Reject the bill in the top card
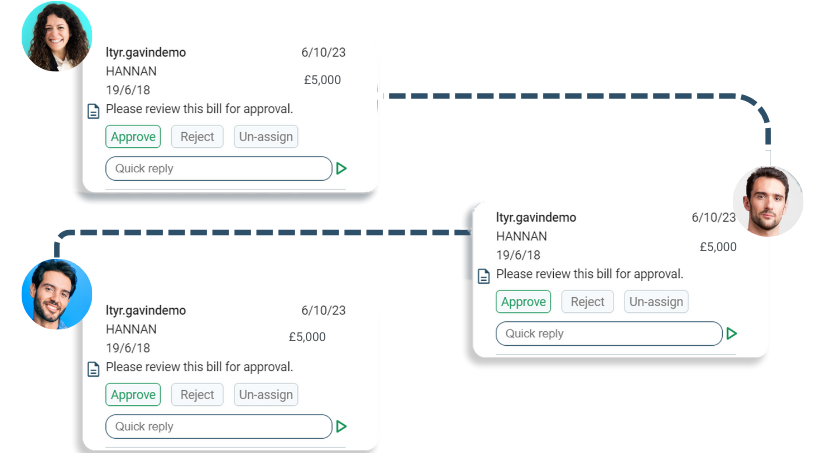The image size is (825, 453). (197, 137)
